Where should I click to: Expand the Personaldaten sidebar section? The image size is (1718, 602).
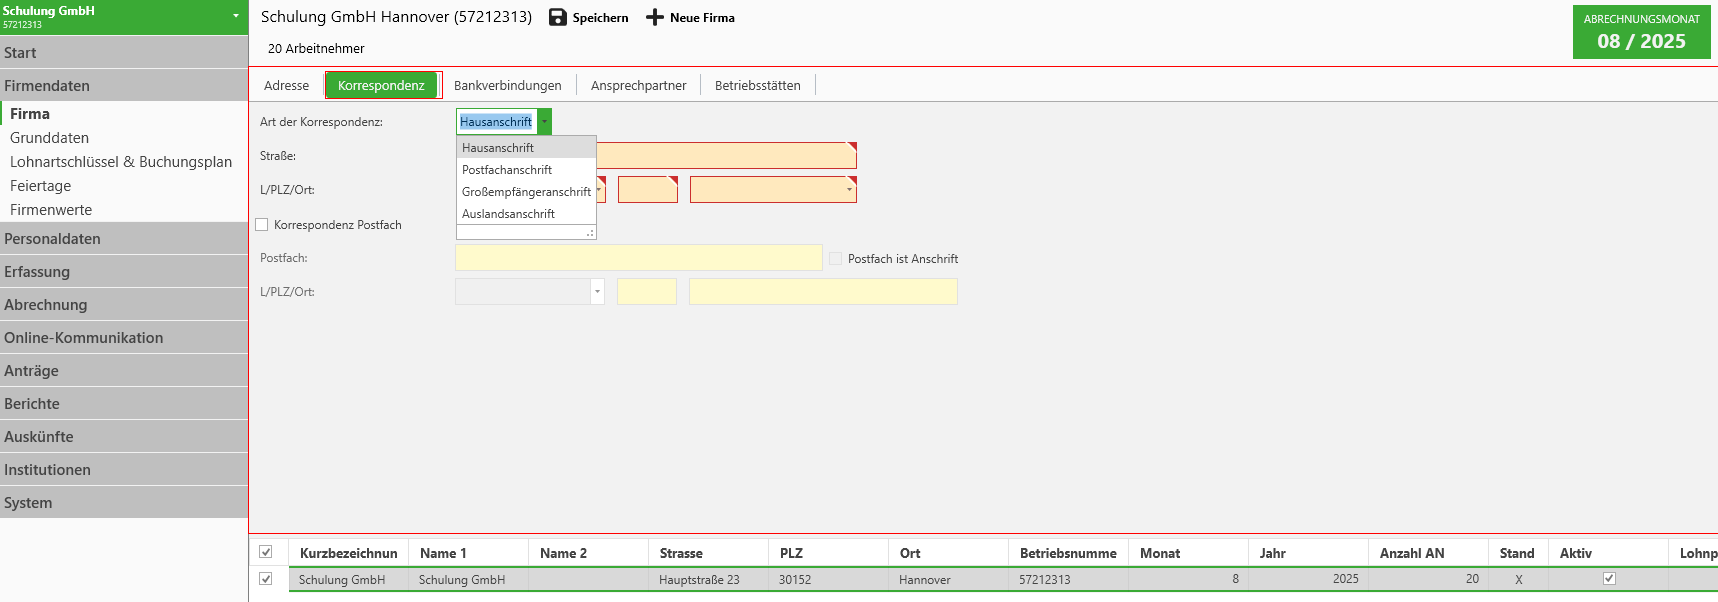pyautogui.click(x=52, y=239)
